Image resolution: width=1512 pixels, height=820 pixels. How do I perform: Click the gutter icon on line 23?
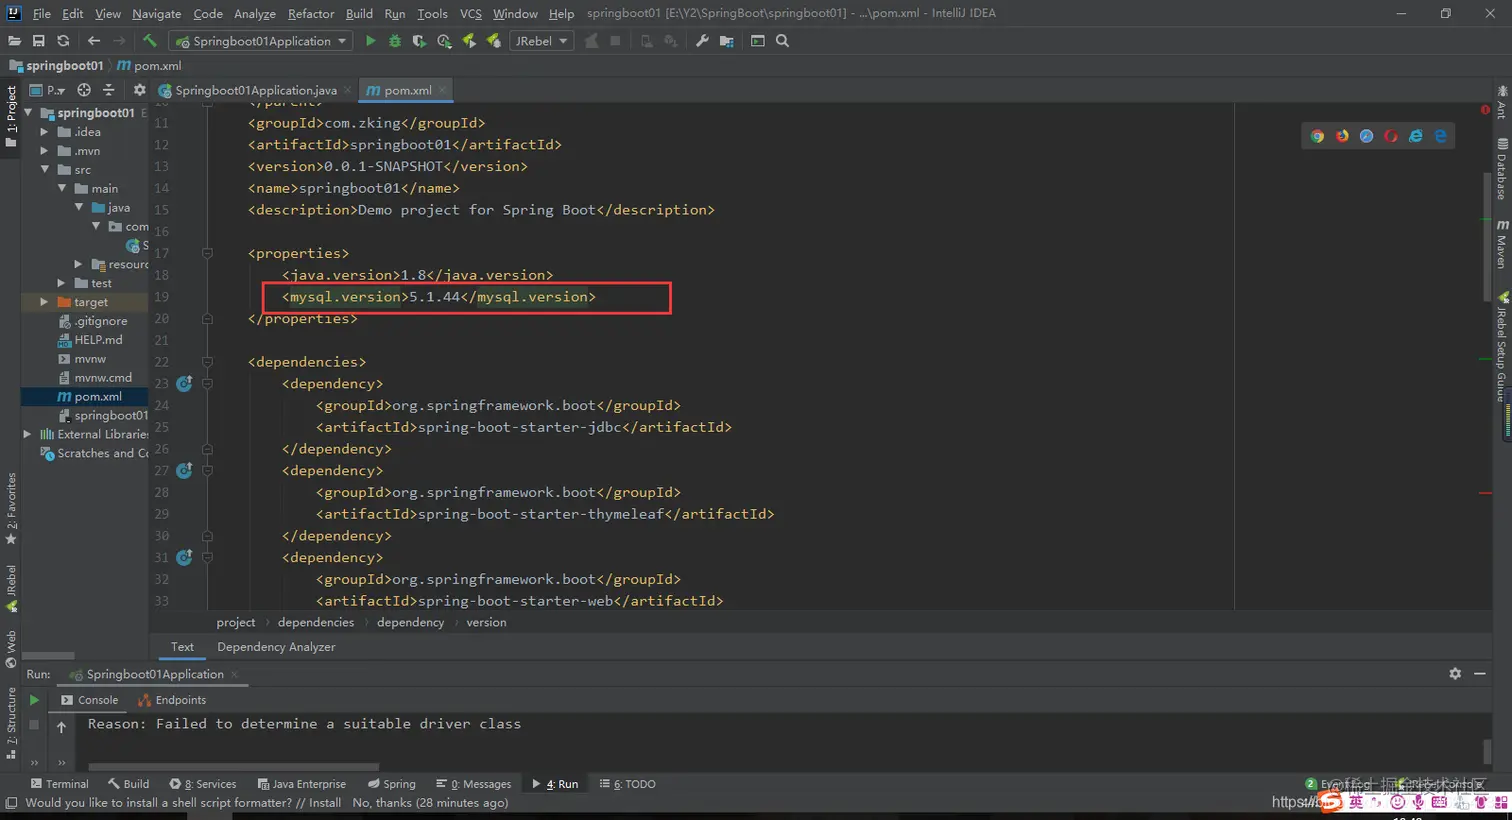[184, 383]
